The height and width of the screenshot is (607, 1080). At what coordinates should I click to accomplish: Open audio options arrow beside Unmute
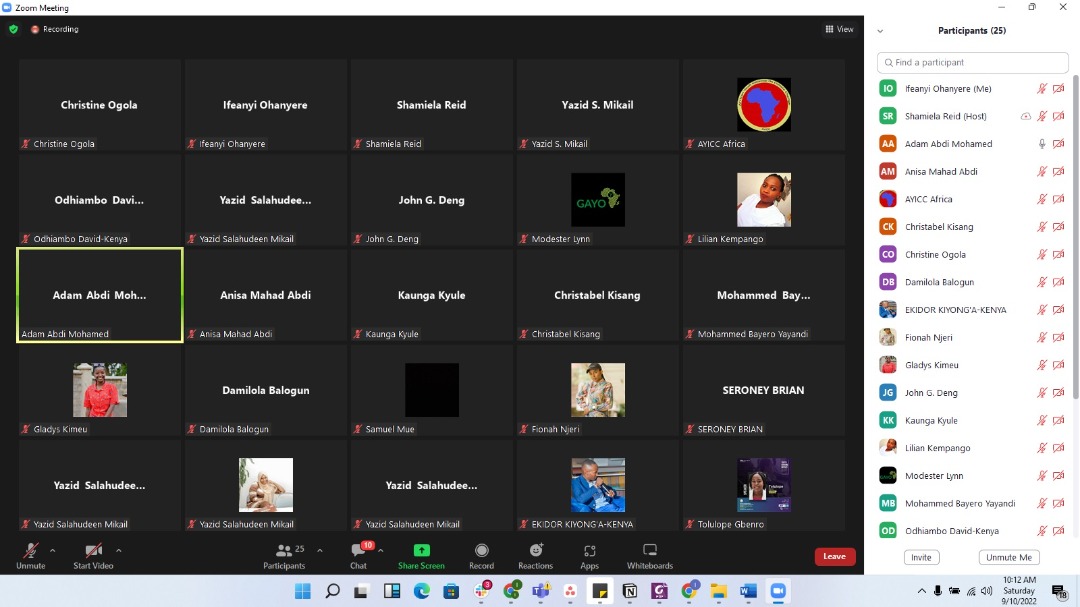tap(52, 551)
